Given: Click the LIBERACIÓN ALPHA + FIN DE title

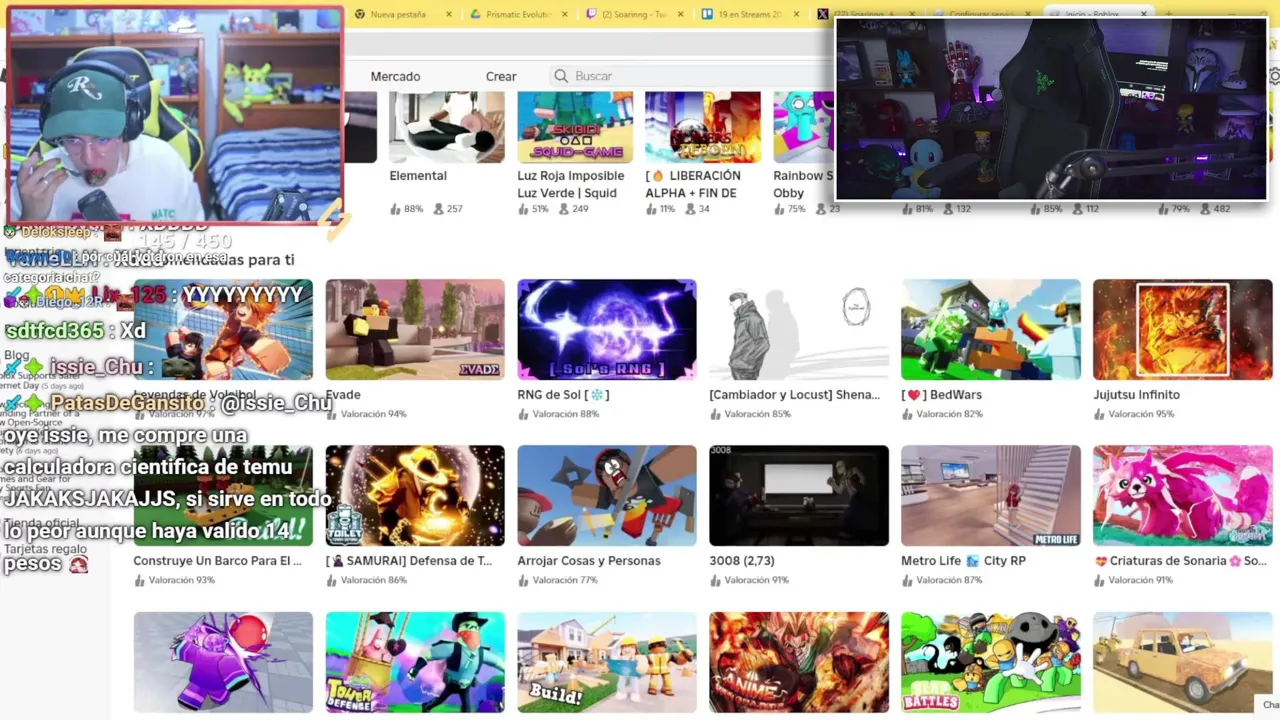Looking at the screenshot, I should tap(693, 184).
